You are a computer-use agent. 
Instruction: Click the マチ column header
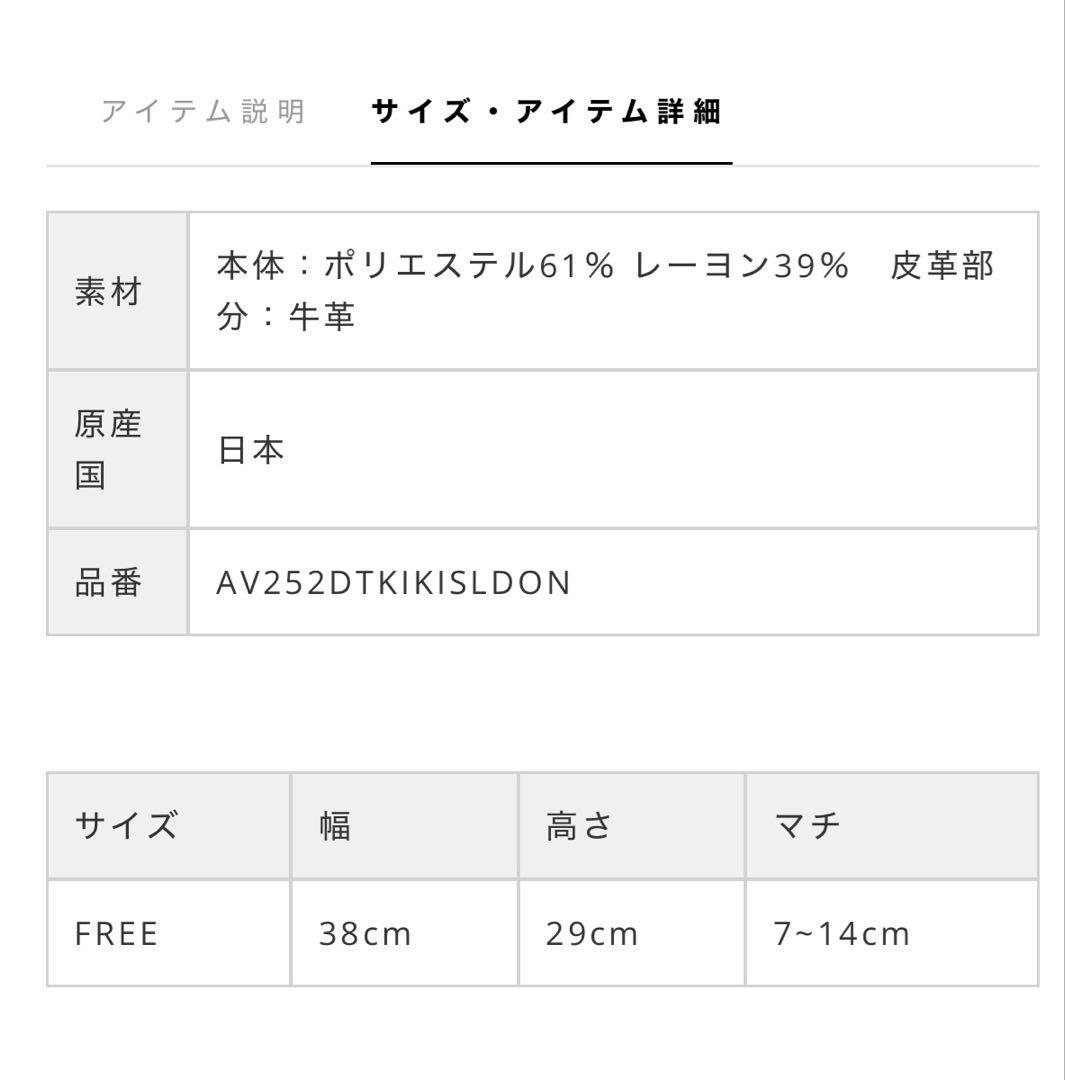coord(808,827)
